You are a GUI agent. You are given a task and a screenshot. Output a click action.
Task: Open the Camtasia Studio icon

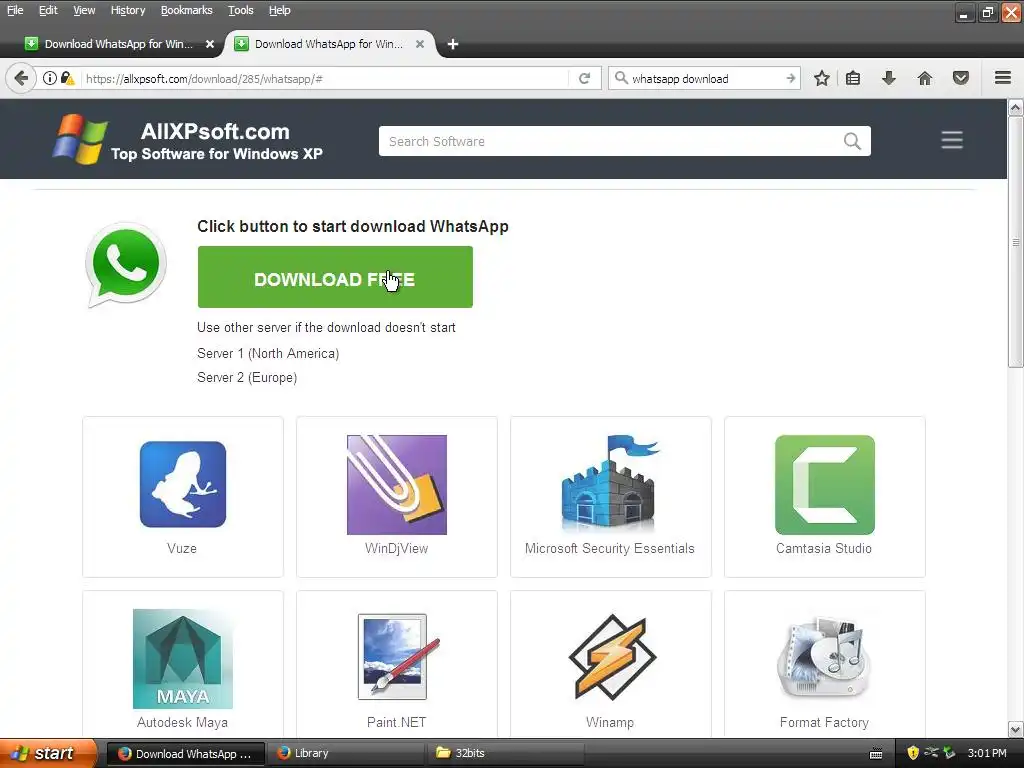pos(824,485)
